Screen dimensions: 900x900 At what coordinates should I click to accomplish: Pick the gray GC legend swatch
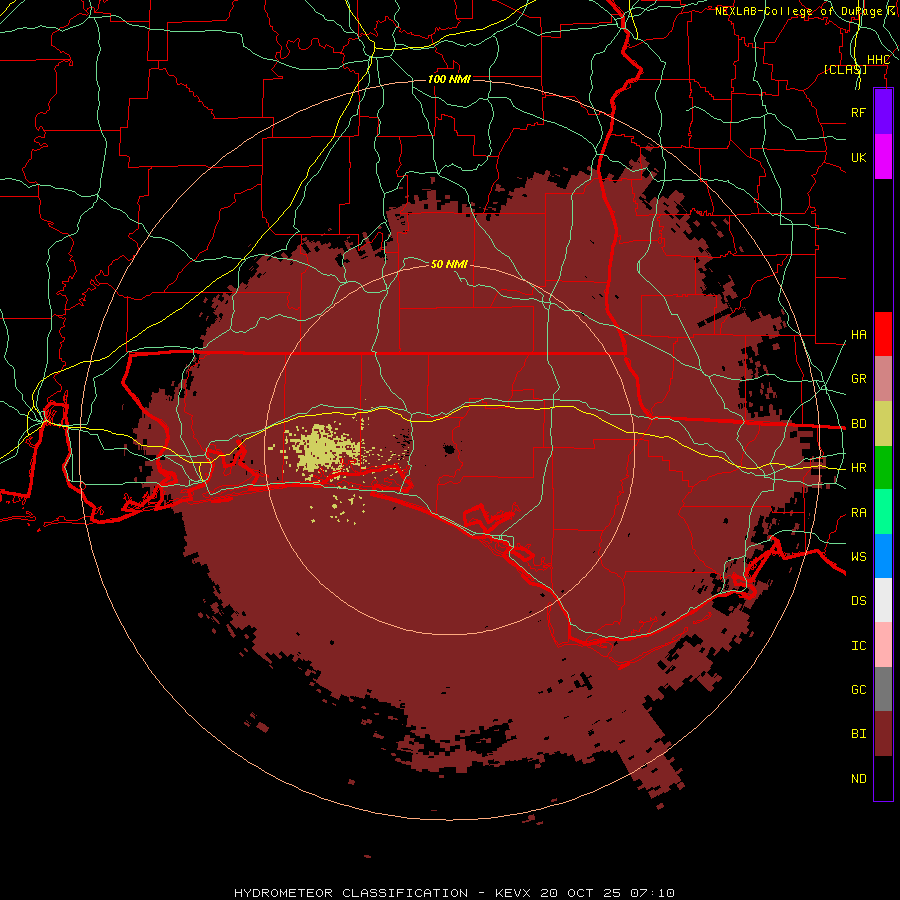(x=883, y=689)
